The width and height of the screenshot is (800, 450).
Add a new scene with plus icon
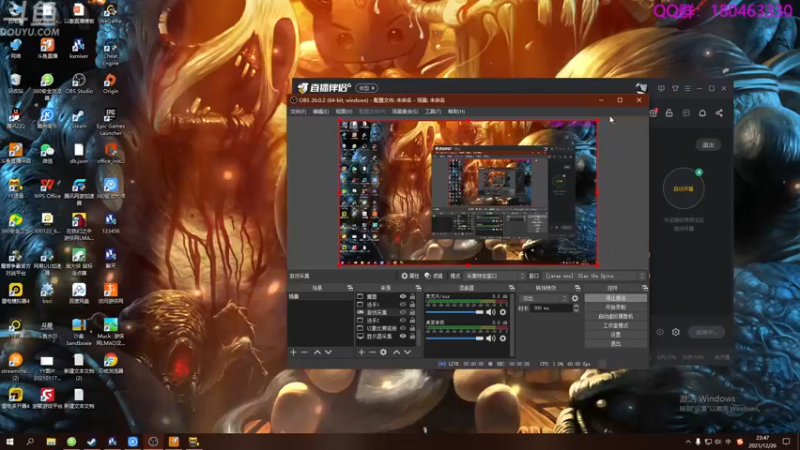coord(293,352)
